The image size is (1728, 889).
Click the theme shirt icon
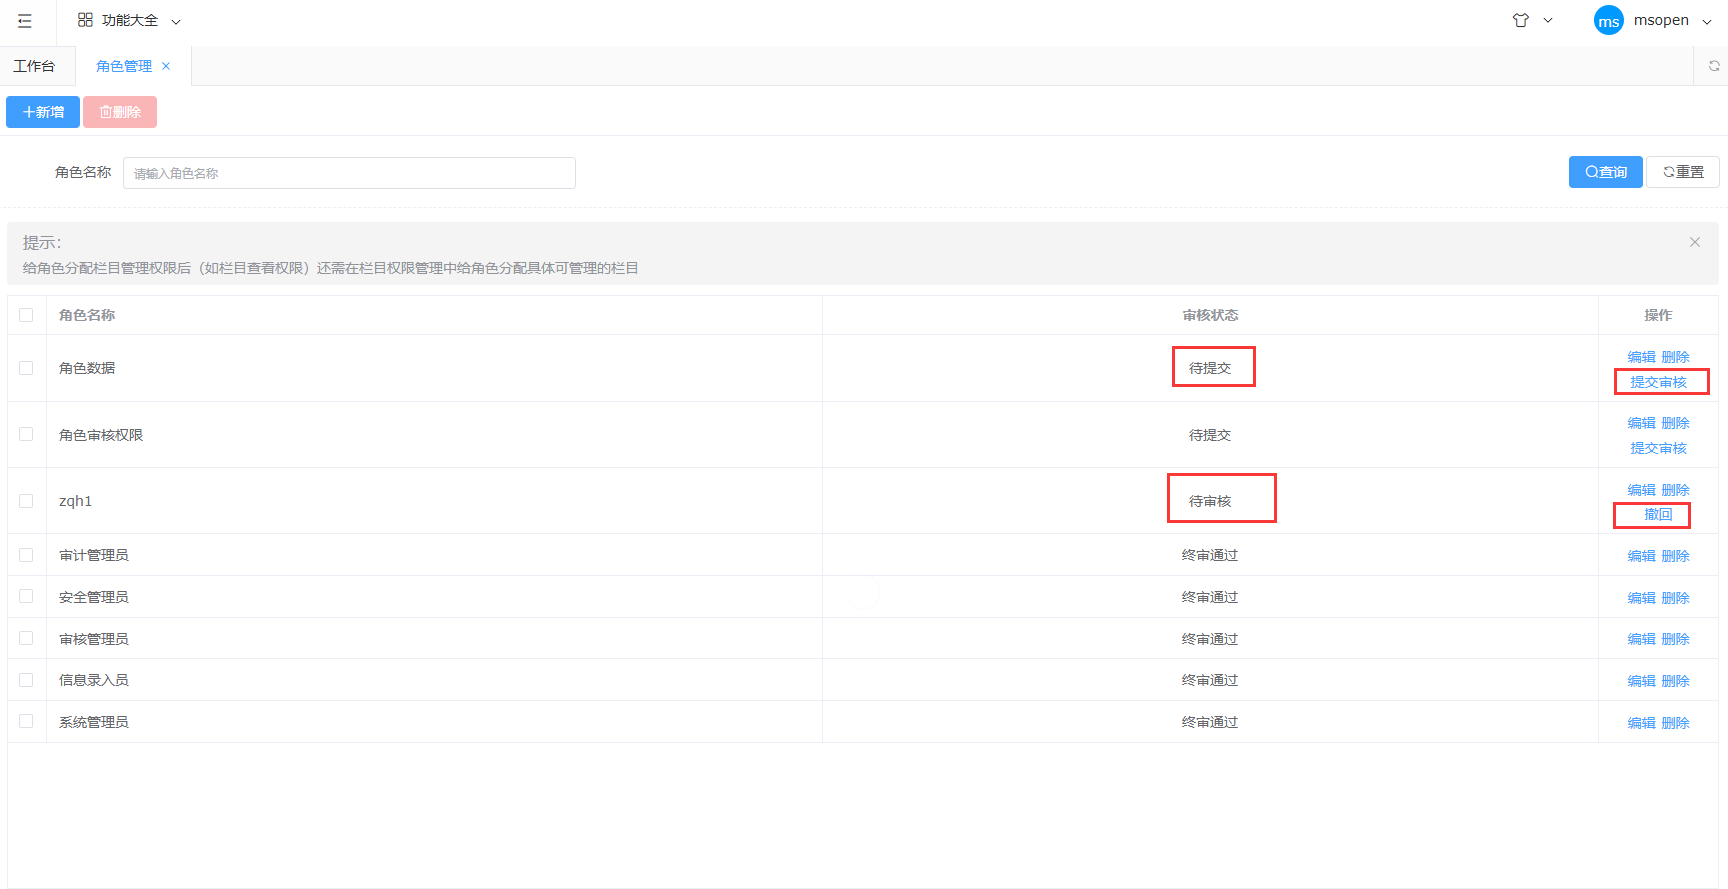click(1520, 20)
